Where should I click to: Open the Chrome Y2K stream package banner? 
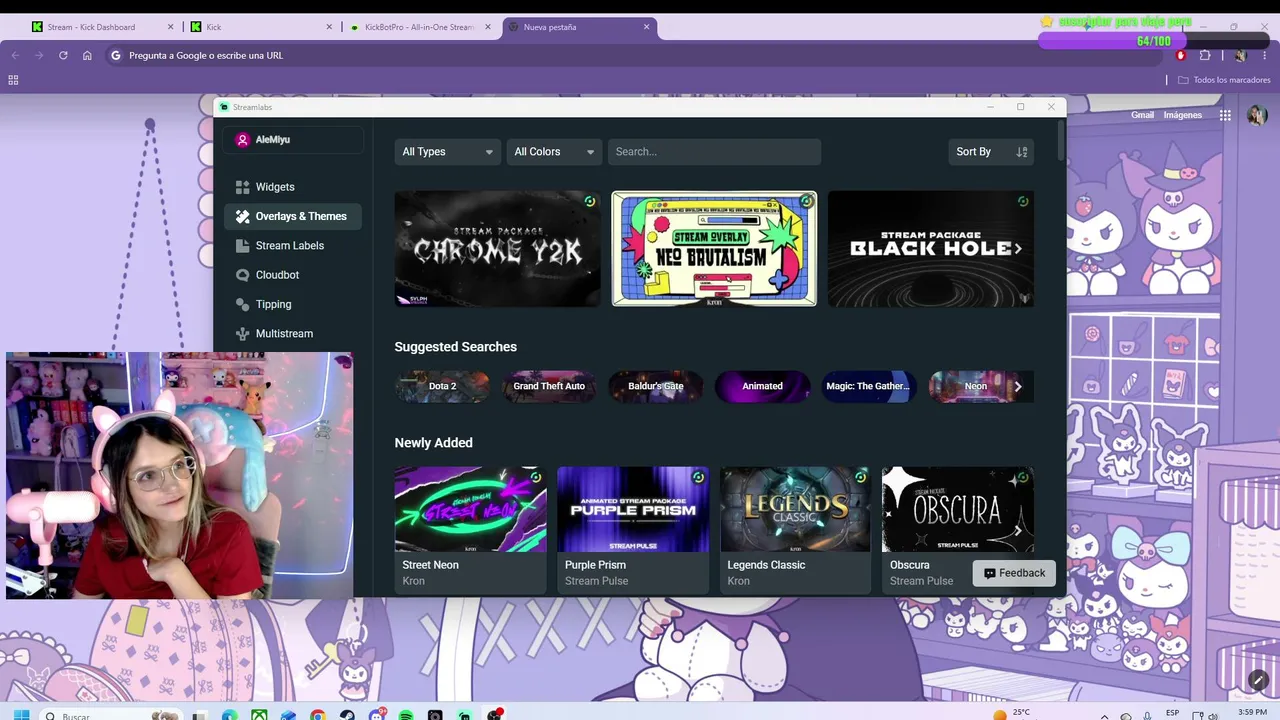[498, 249]
